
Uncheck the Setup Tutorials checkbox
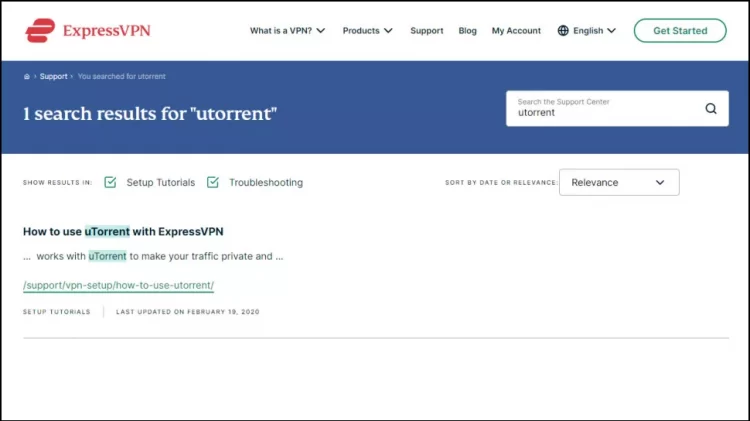(x=110, y=182)
